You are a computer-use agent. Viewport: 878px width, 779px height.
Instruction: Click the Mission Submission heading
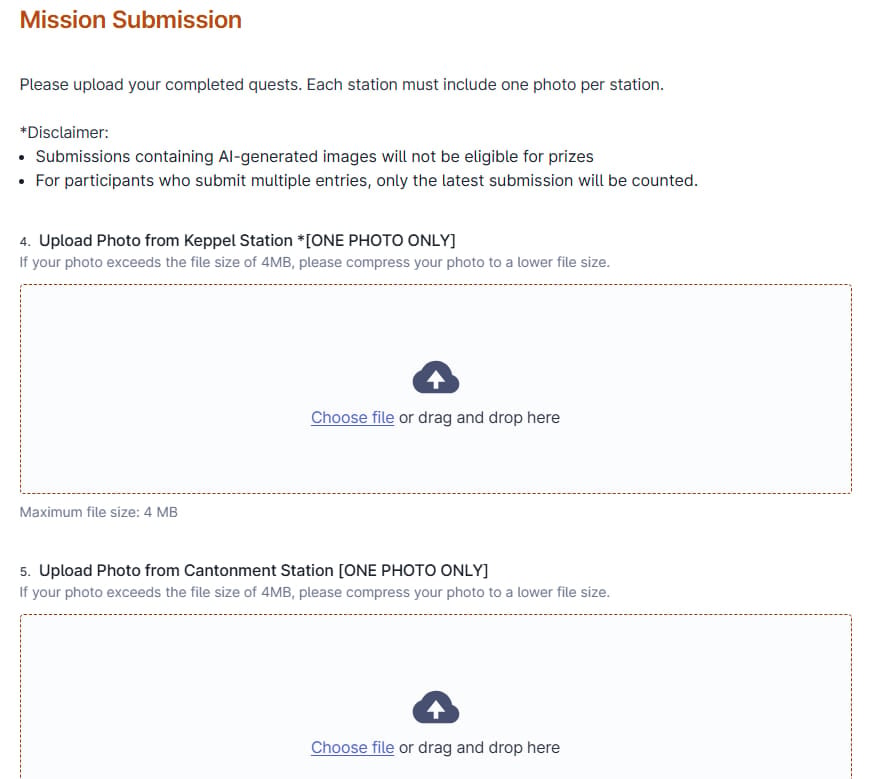pyautogui.click(x=131, y=20)
